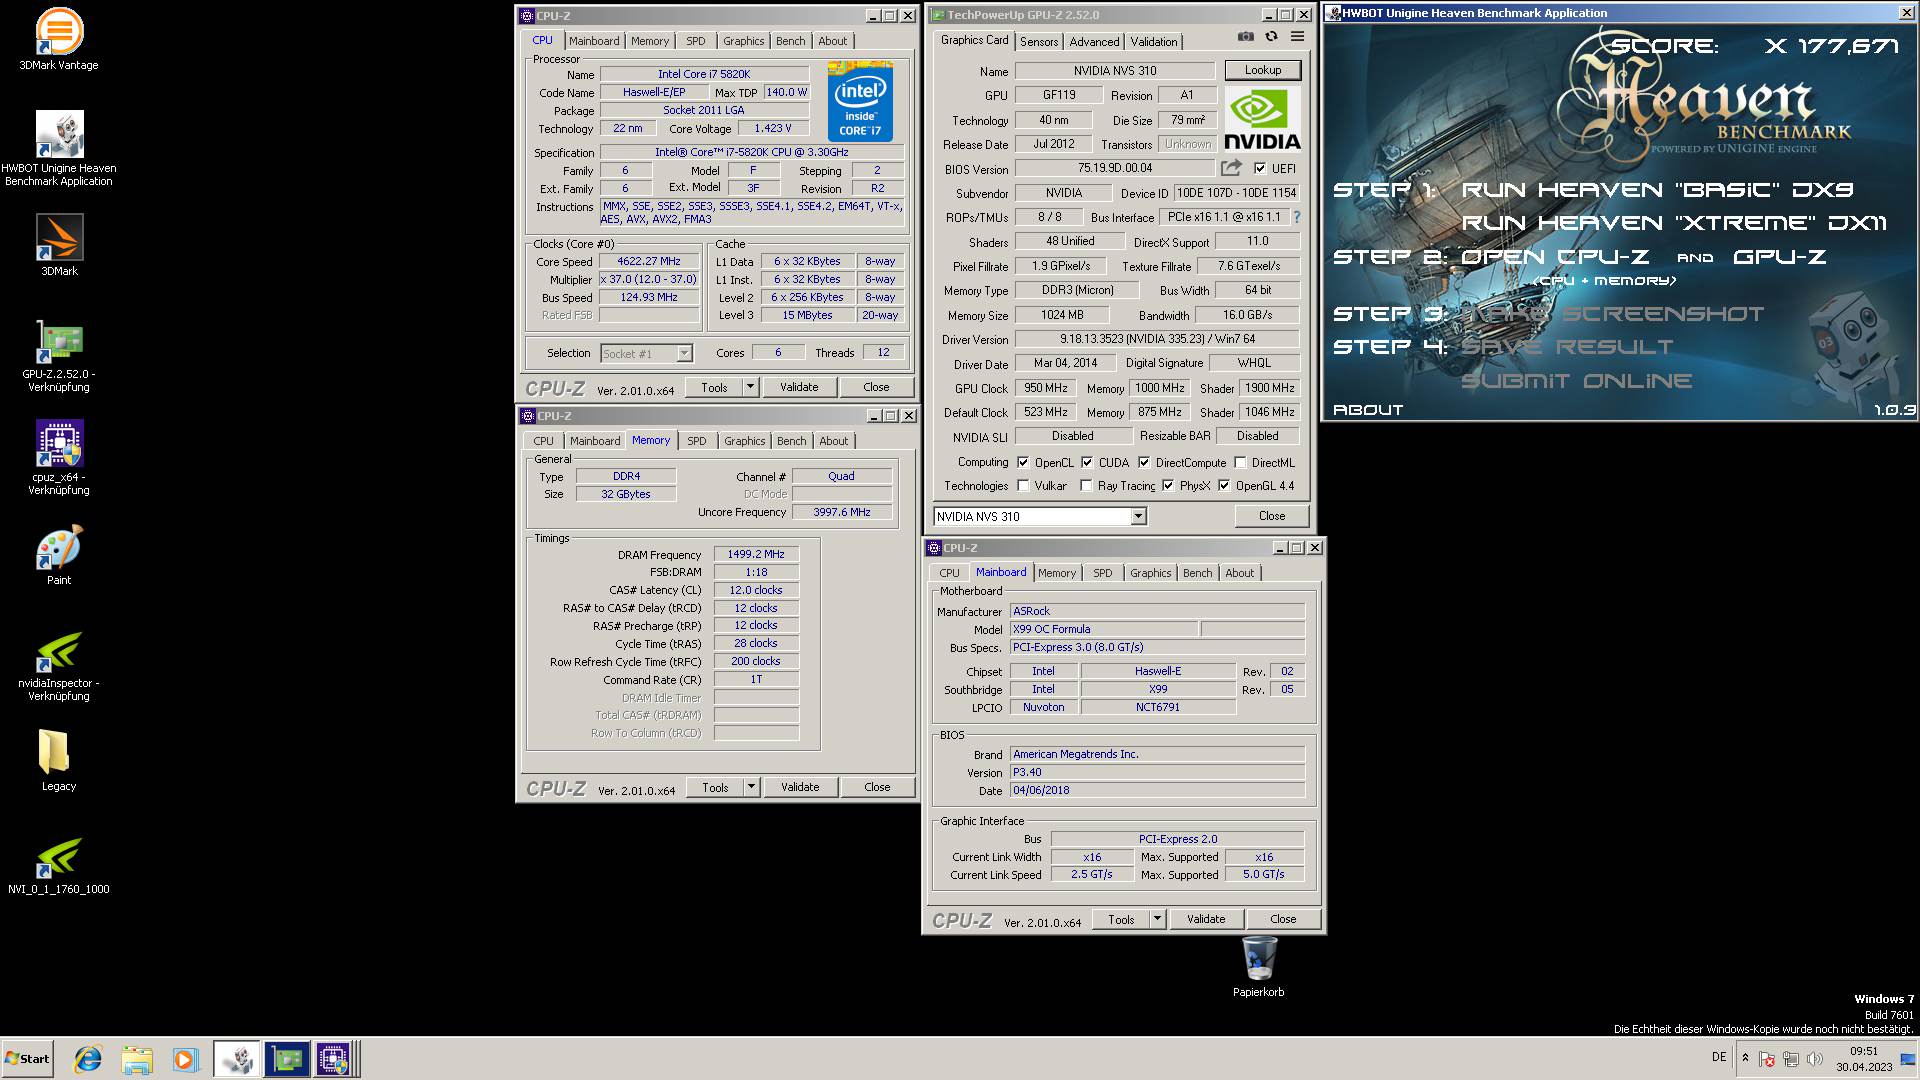Viewport: 1920px width, 1080px height.
Task: Click Core Speed value 4622.27 MHz
Action: tap(649, 261)
